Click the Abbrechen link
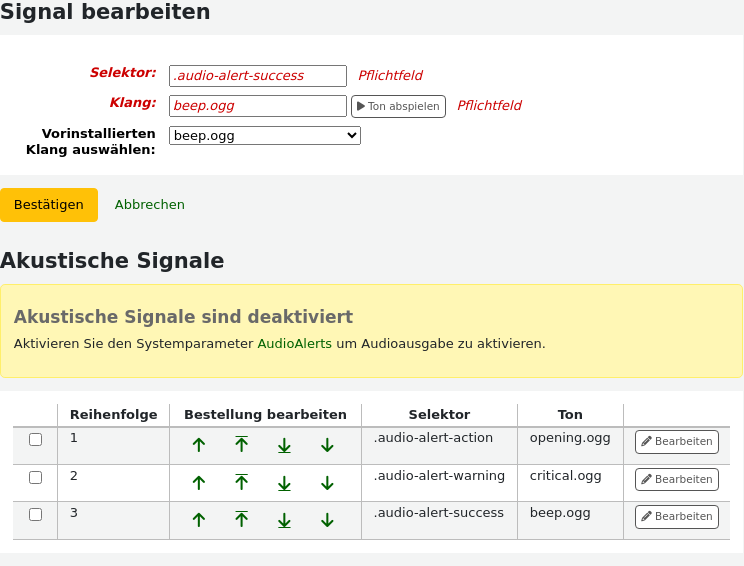744x566 pixels. [150, 205]
